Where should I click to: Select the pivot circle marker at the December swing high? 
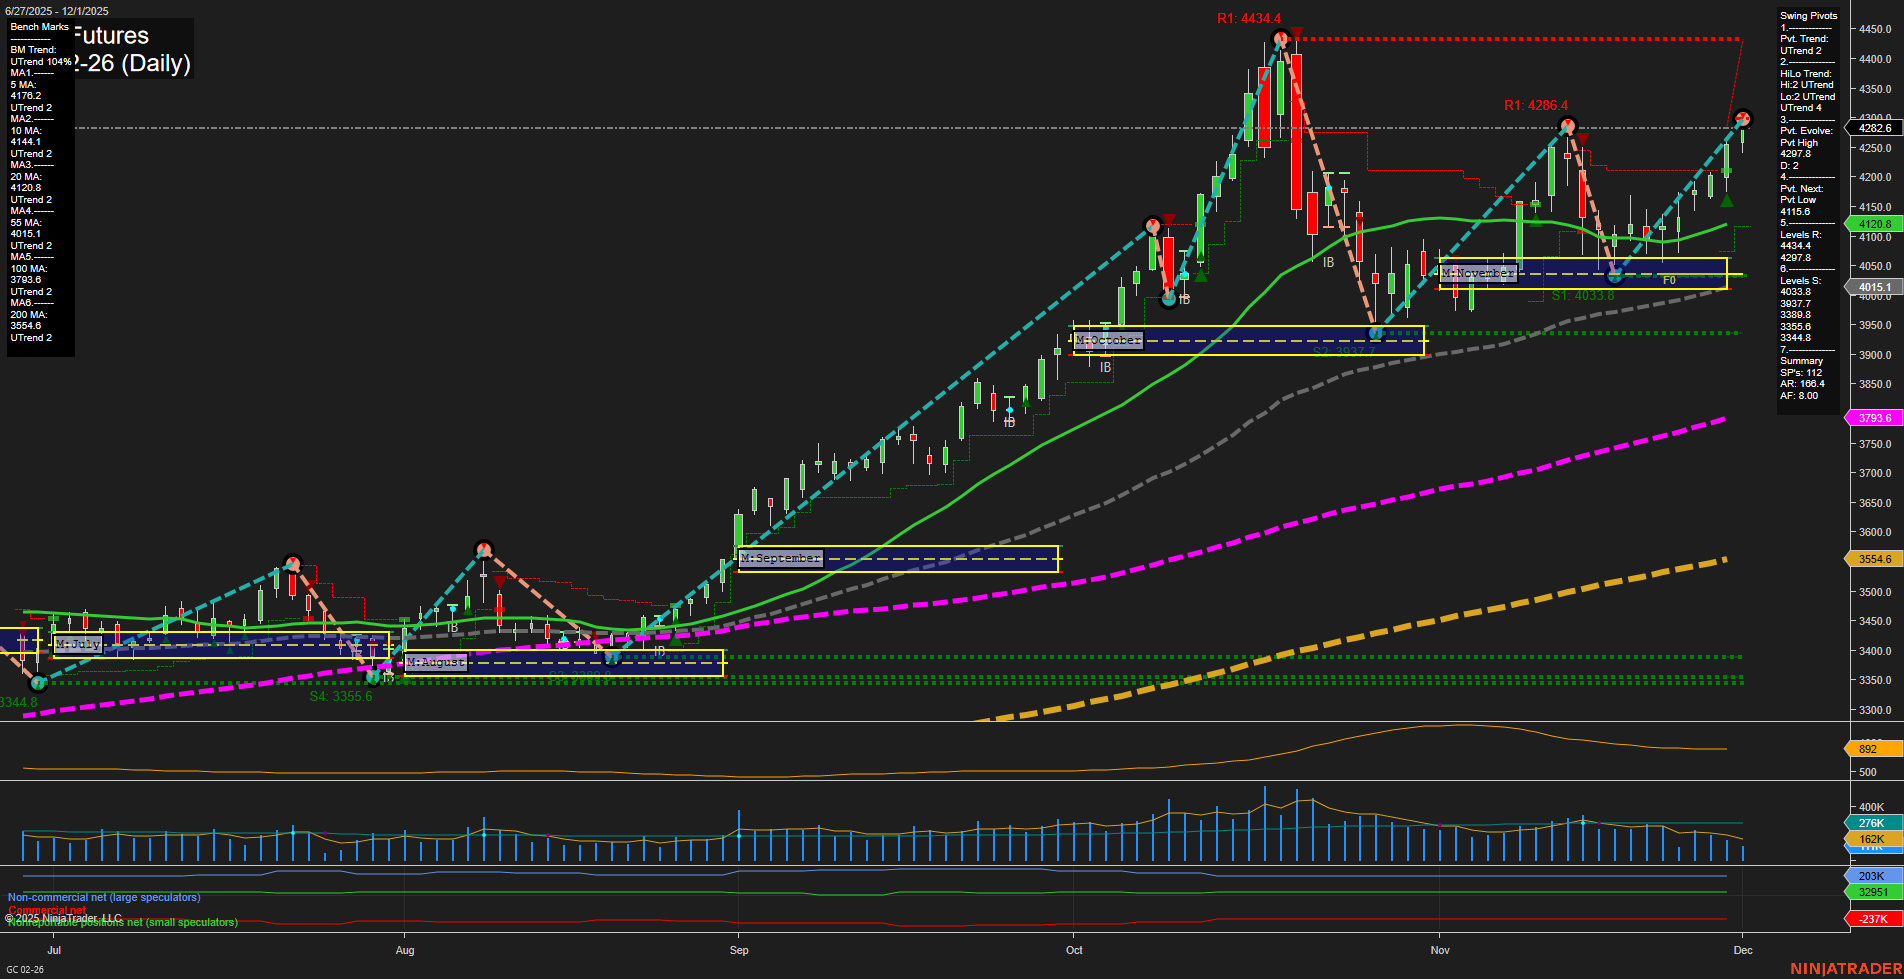pos(1743,119)
